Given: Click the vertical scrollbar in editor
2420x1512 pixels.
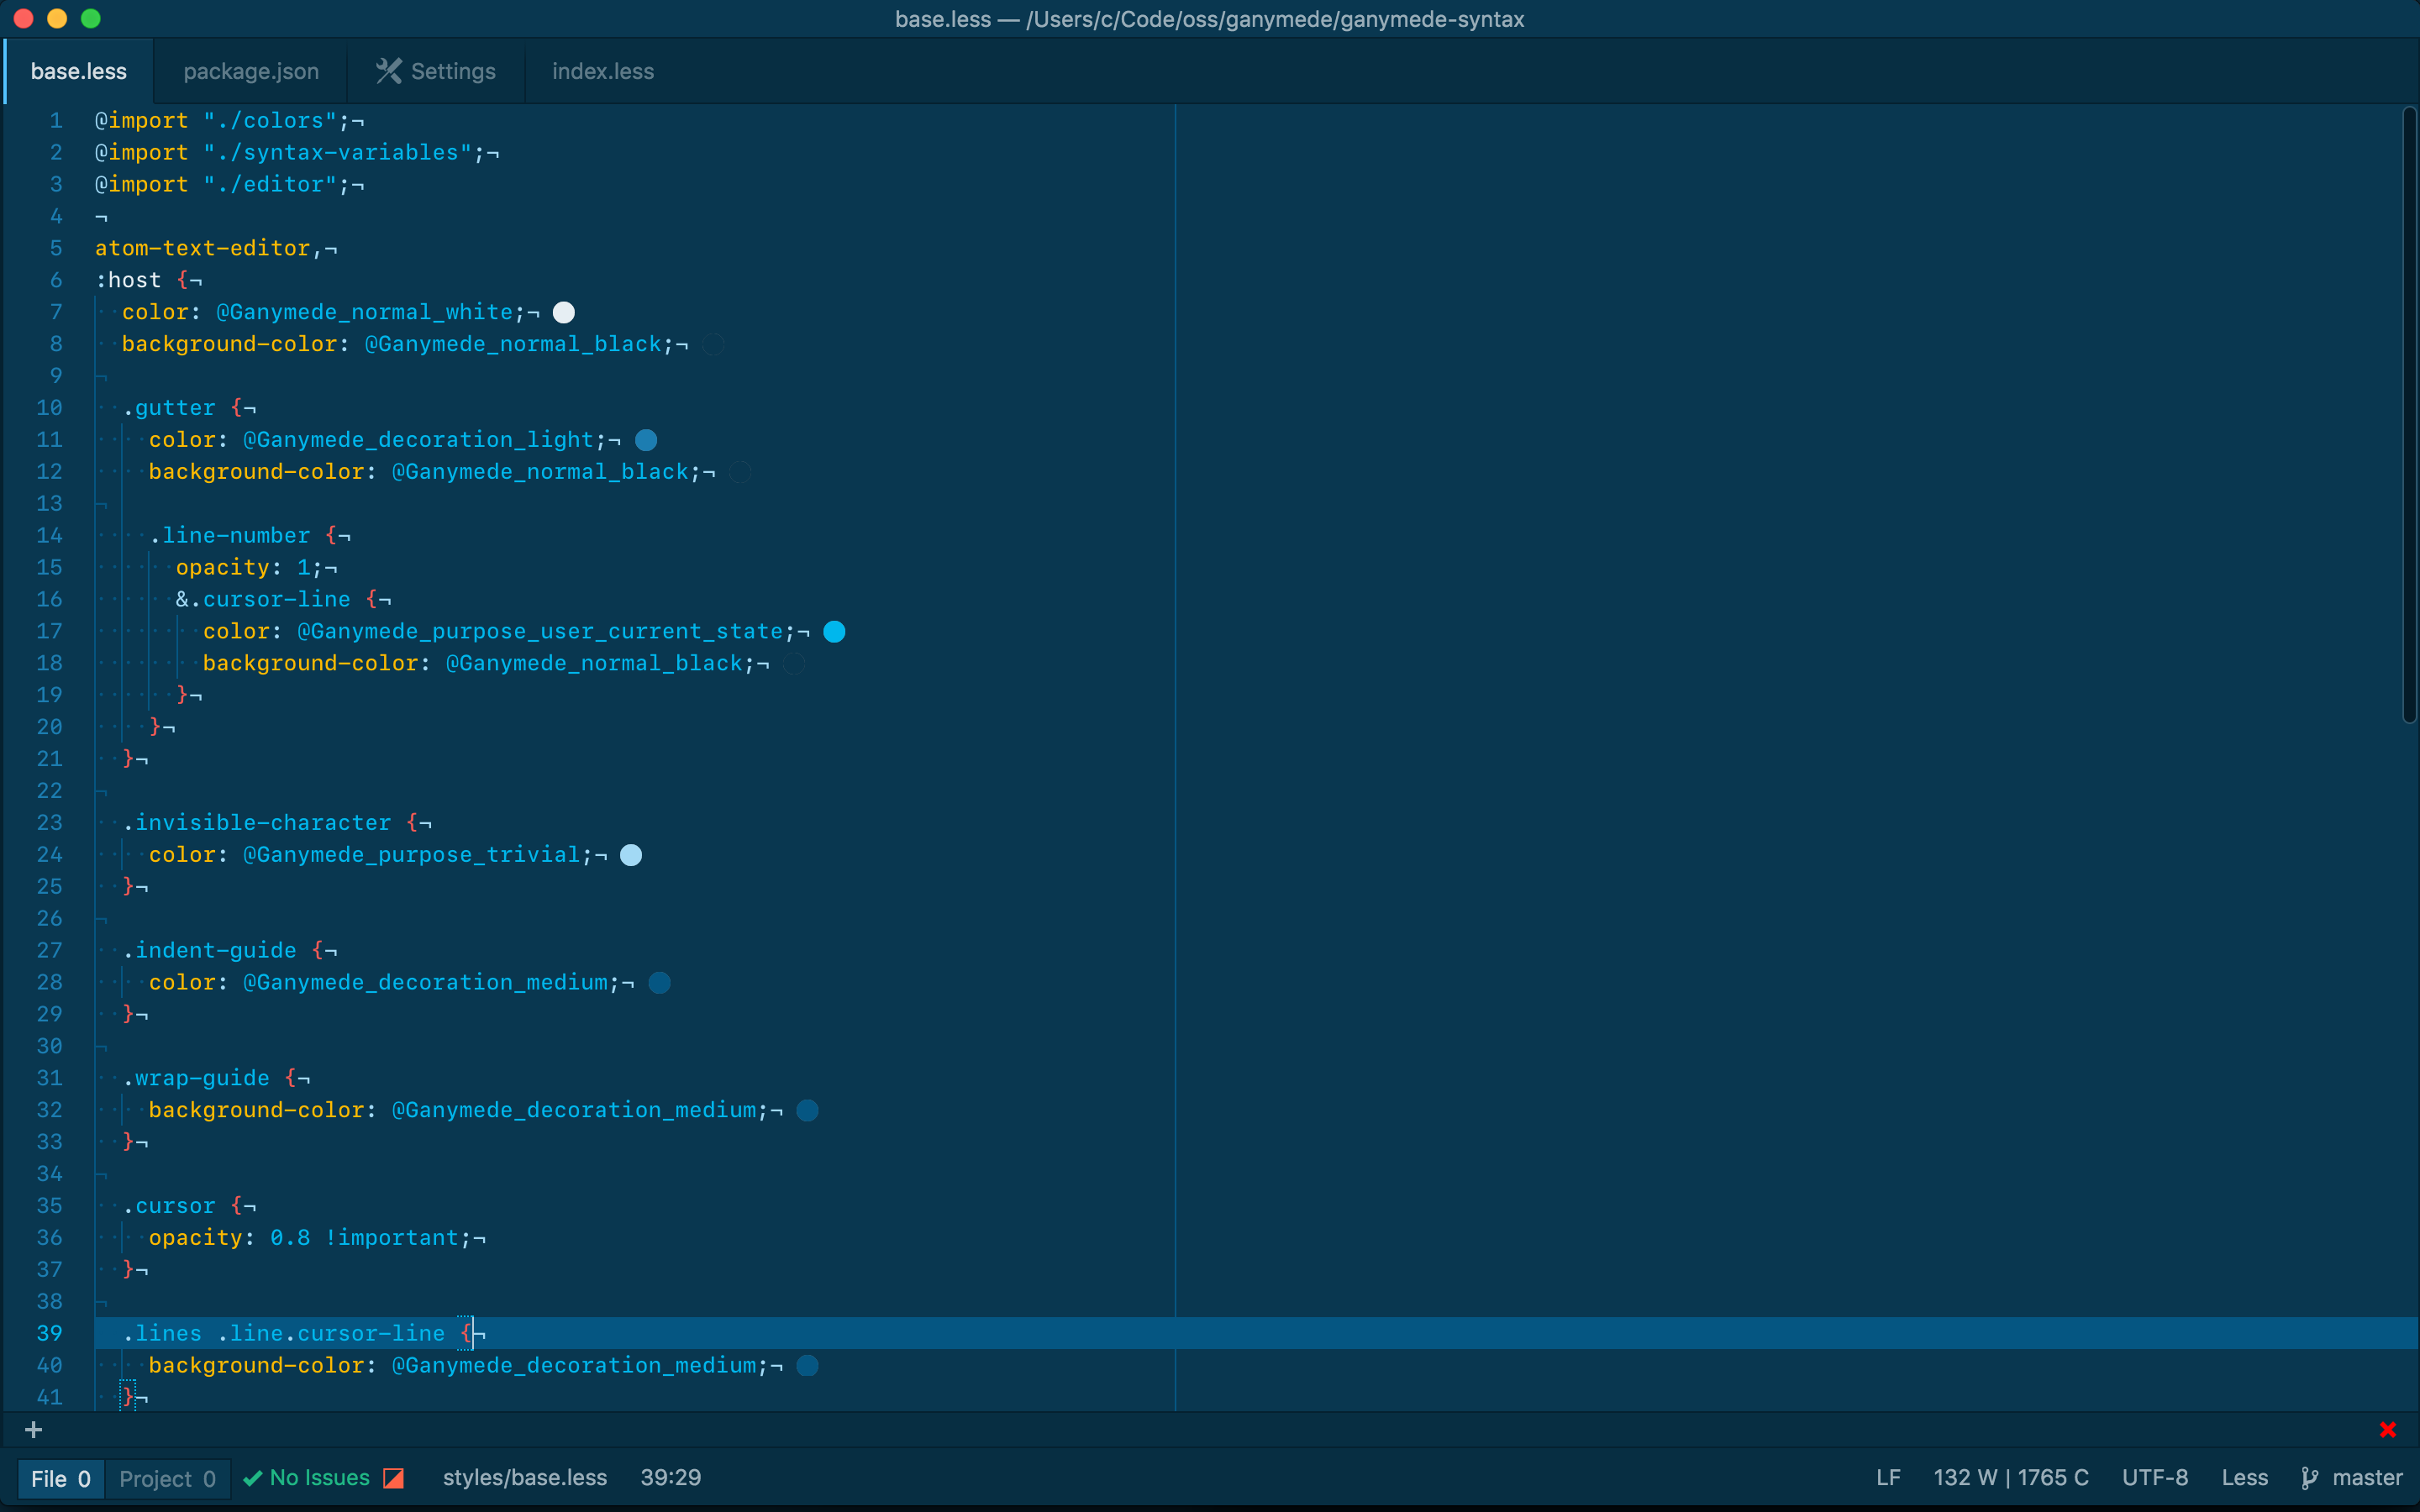Looking at the screenshot, I should [2409, 415].
